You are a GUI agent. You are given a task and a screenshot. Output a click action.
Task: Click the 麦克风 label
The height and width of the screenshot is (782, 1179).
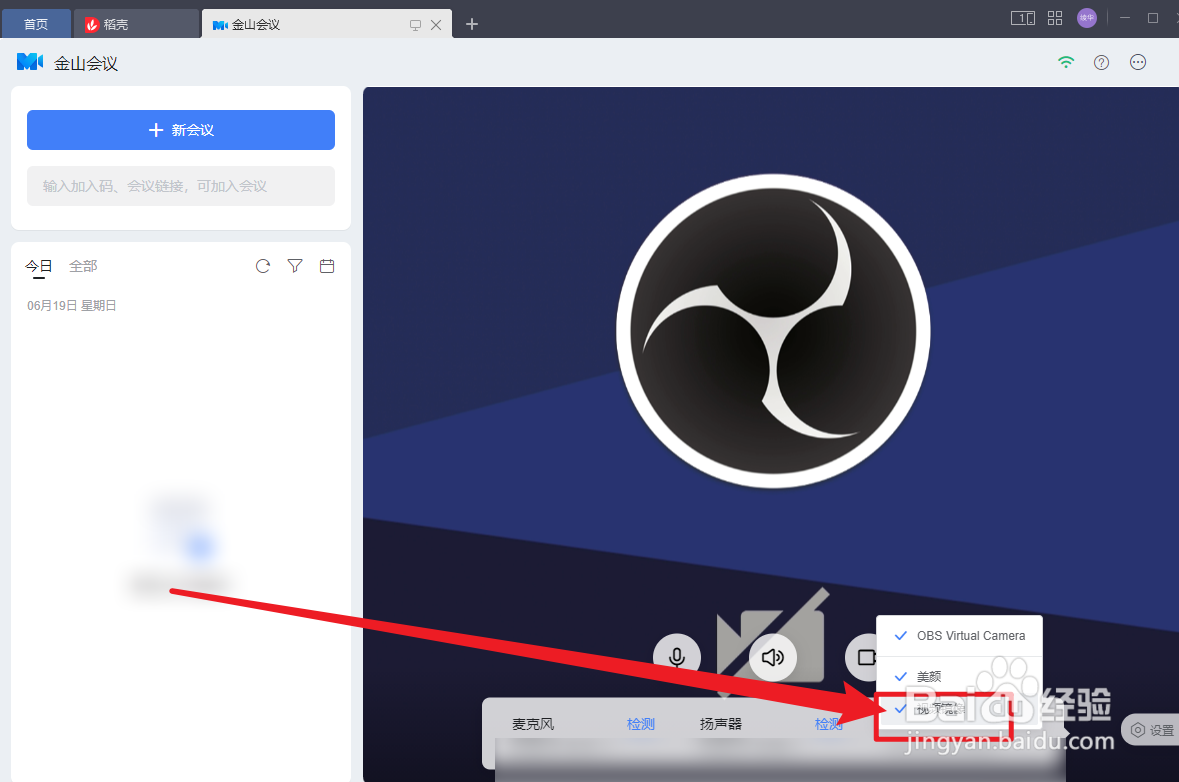coord(533,724)
